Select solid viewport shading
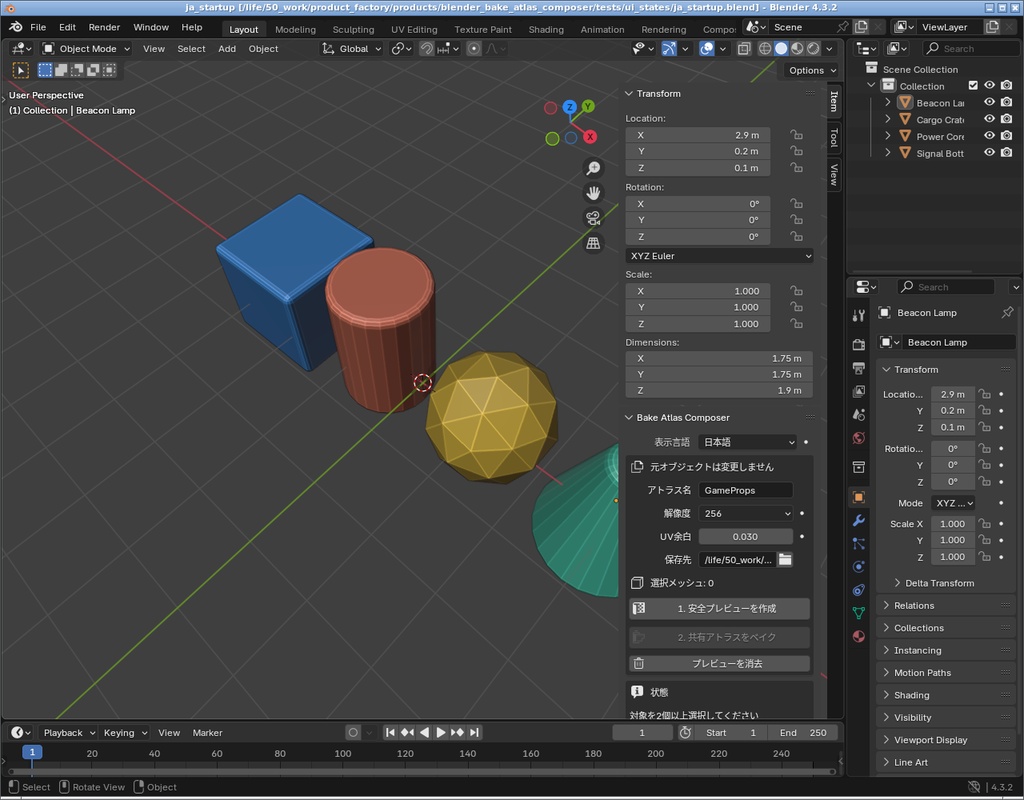This screenshot has width=1024, height=800. (x=781, y=48)
